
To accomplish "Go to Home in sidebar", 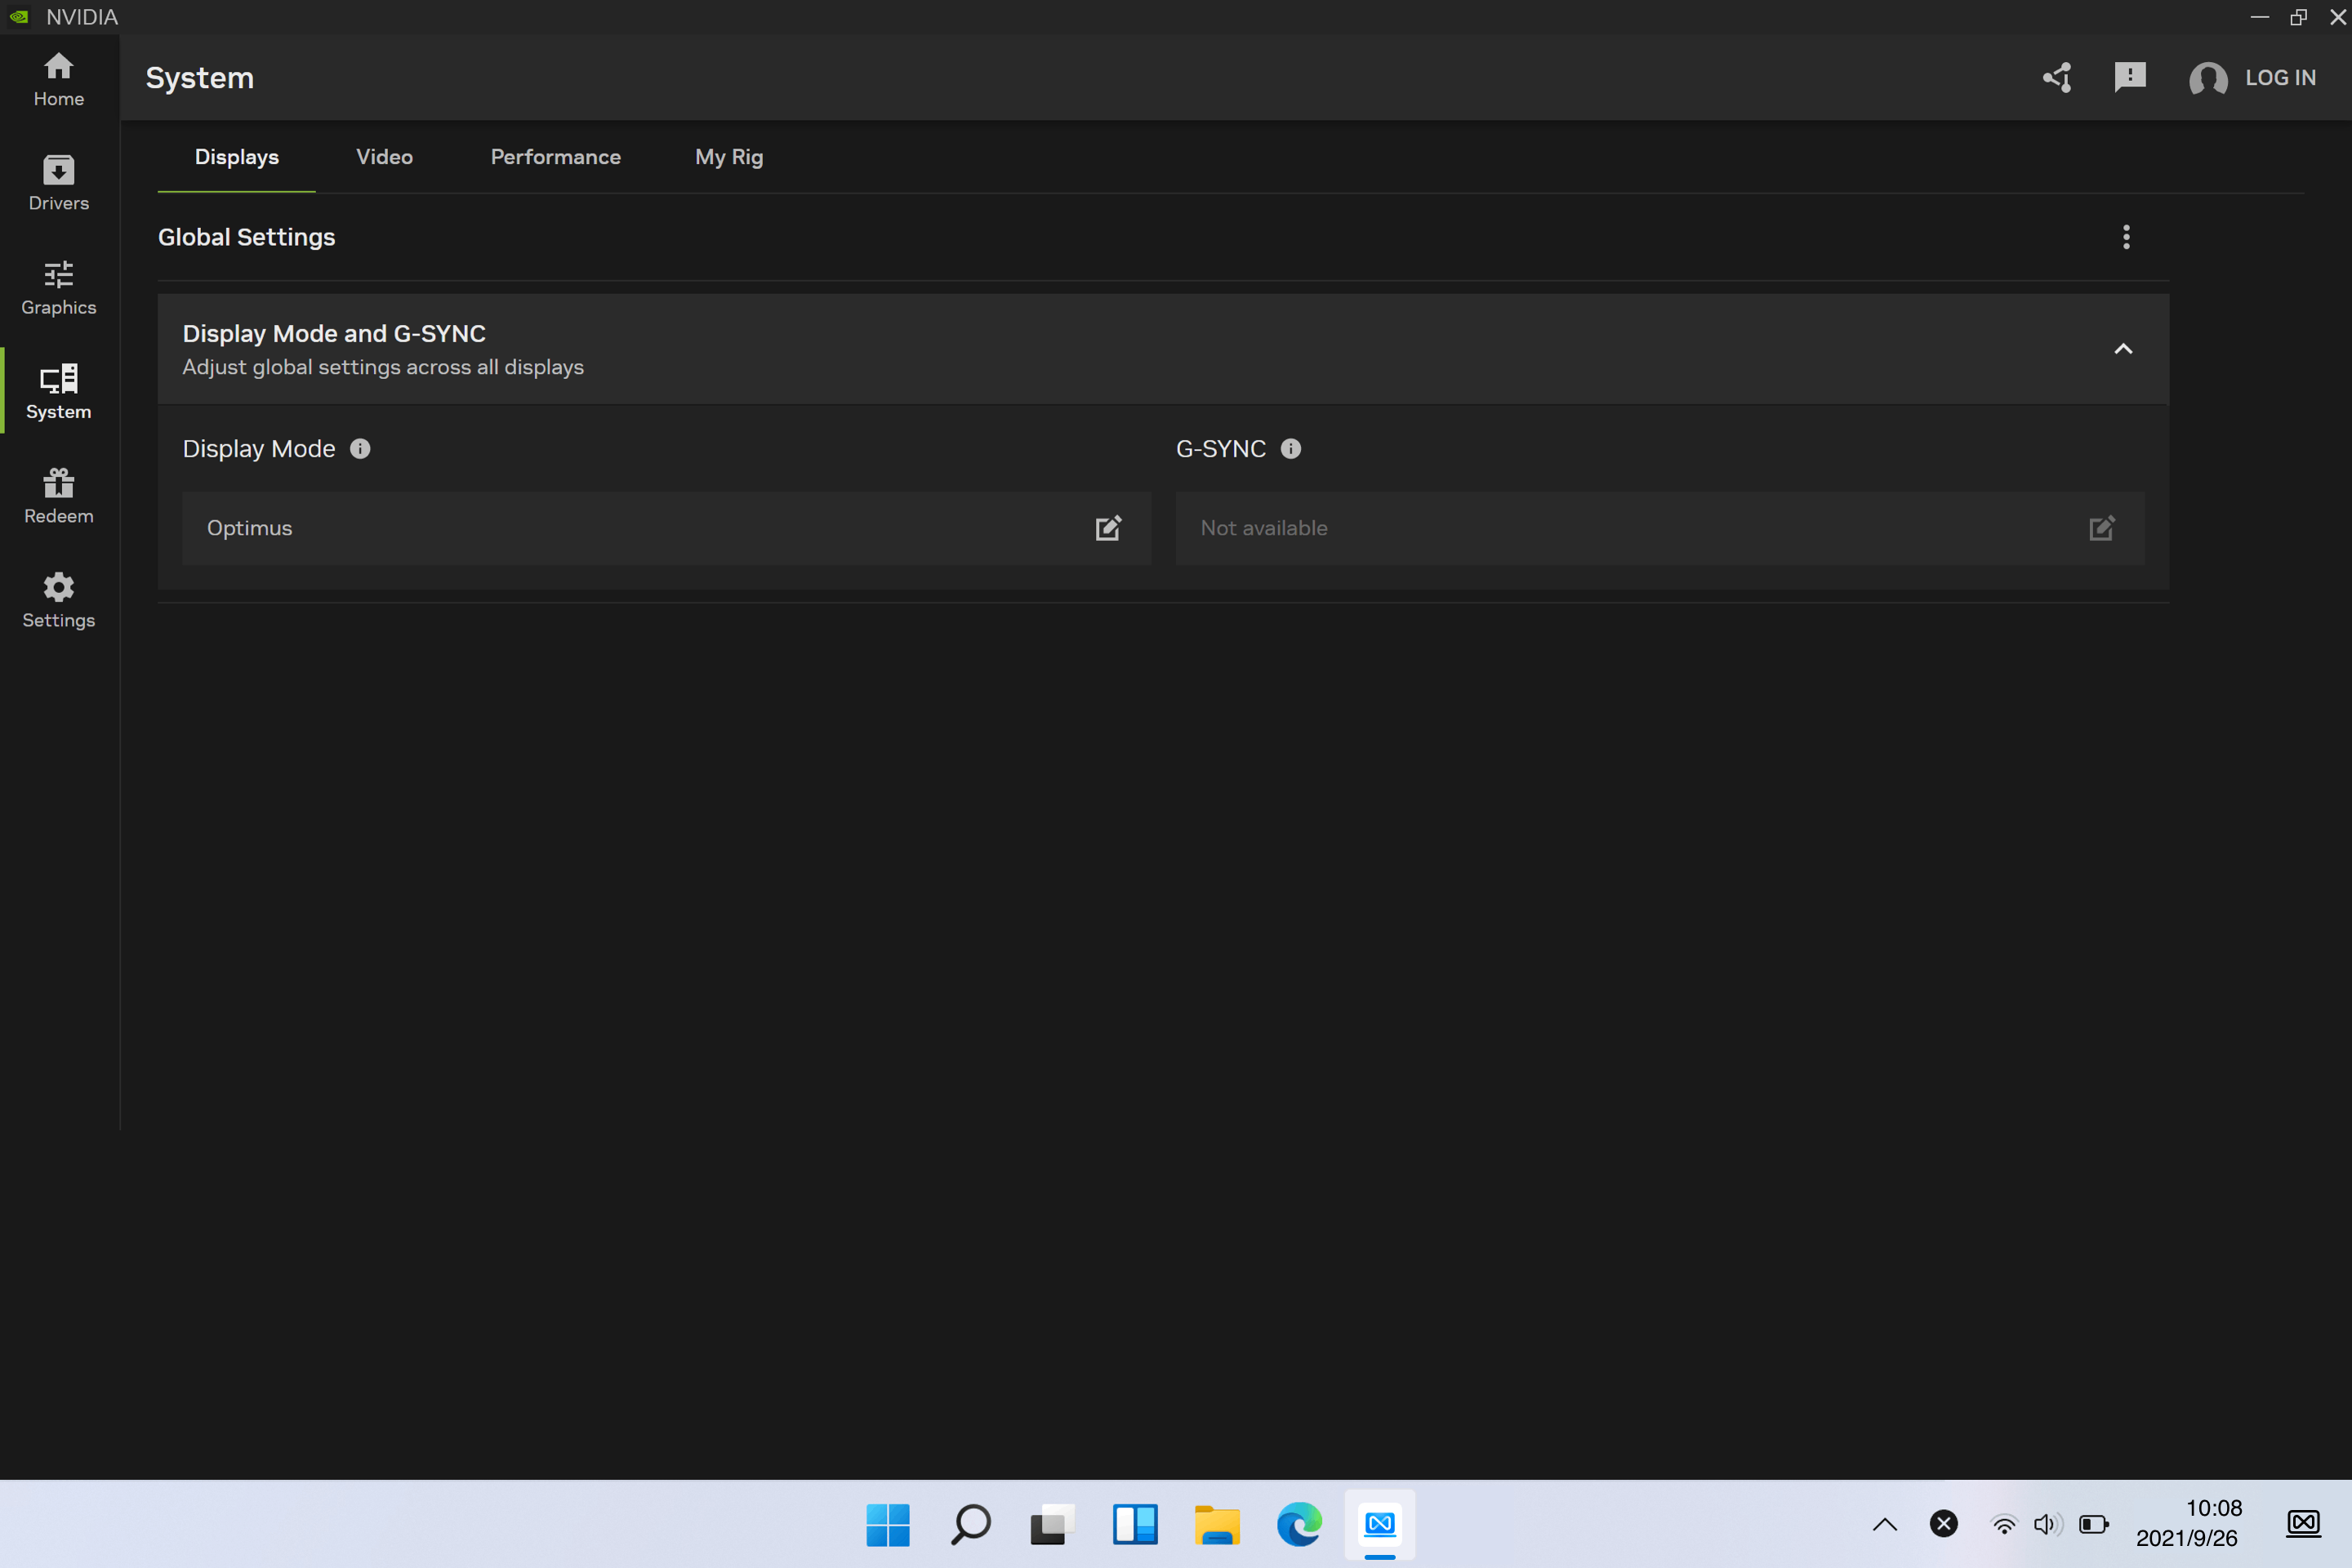I will tap(59, 79).
